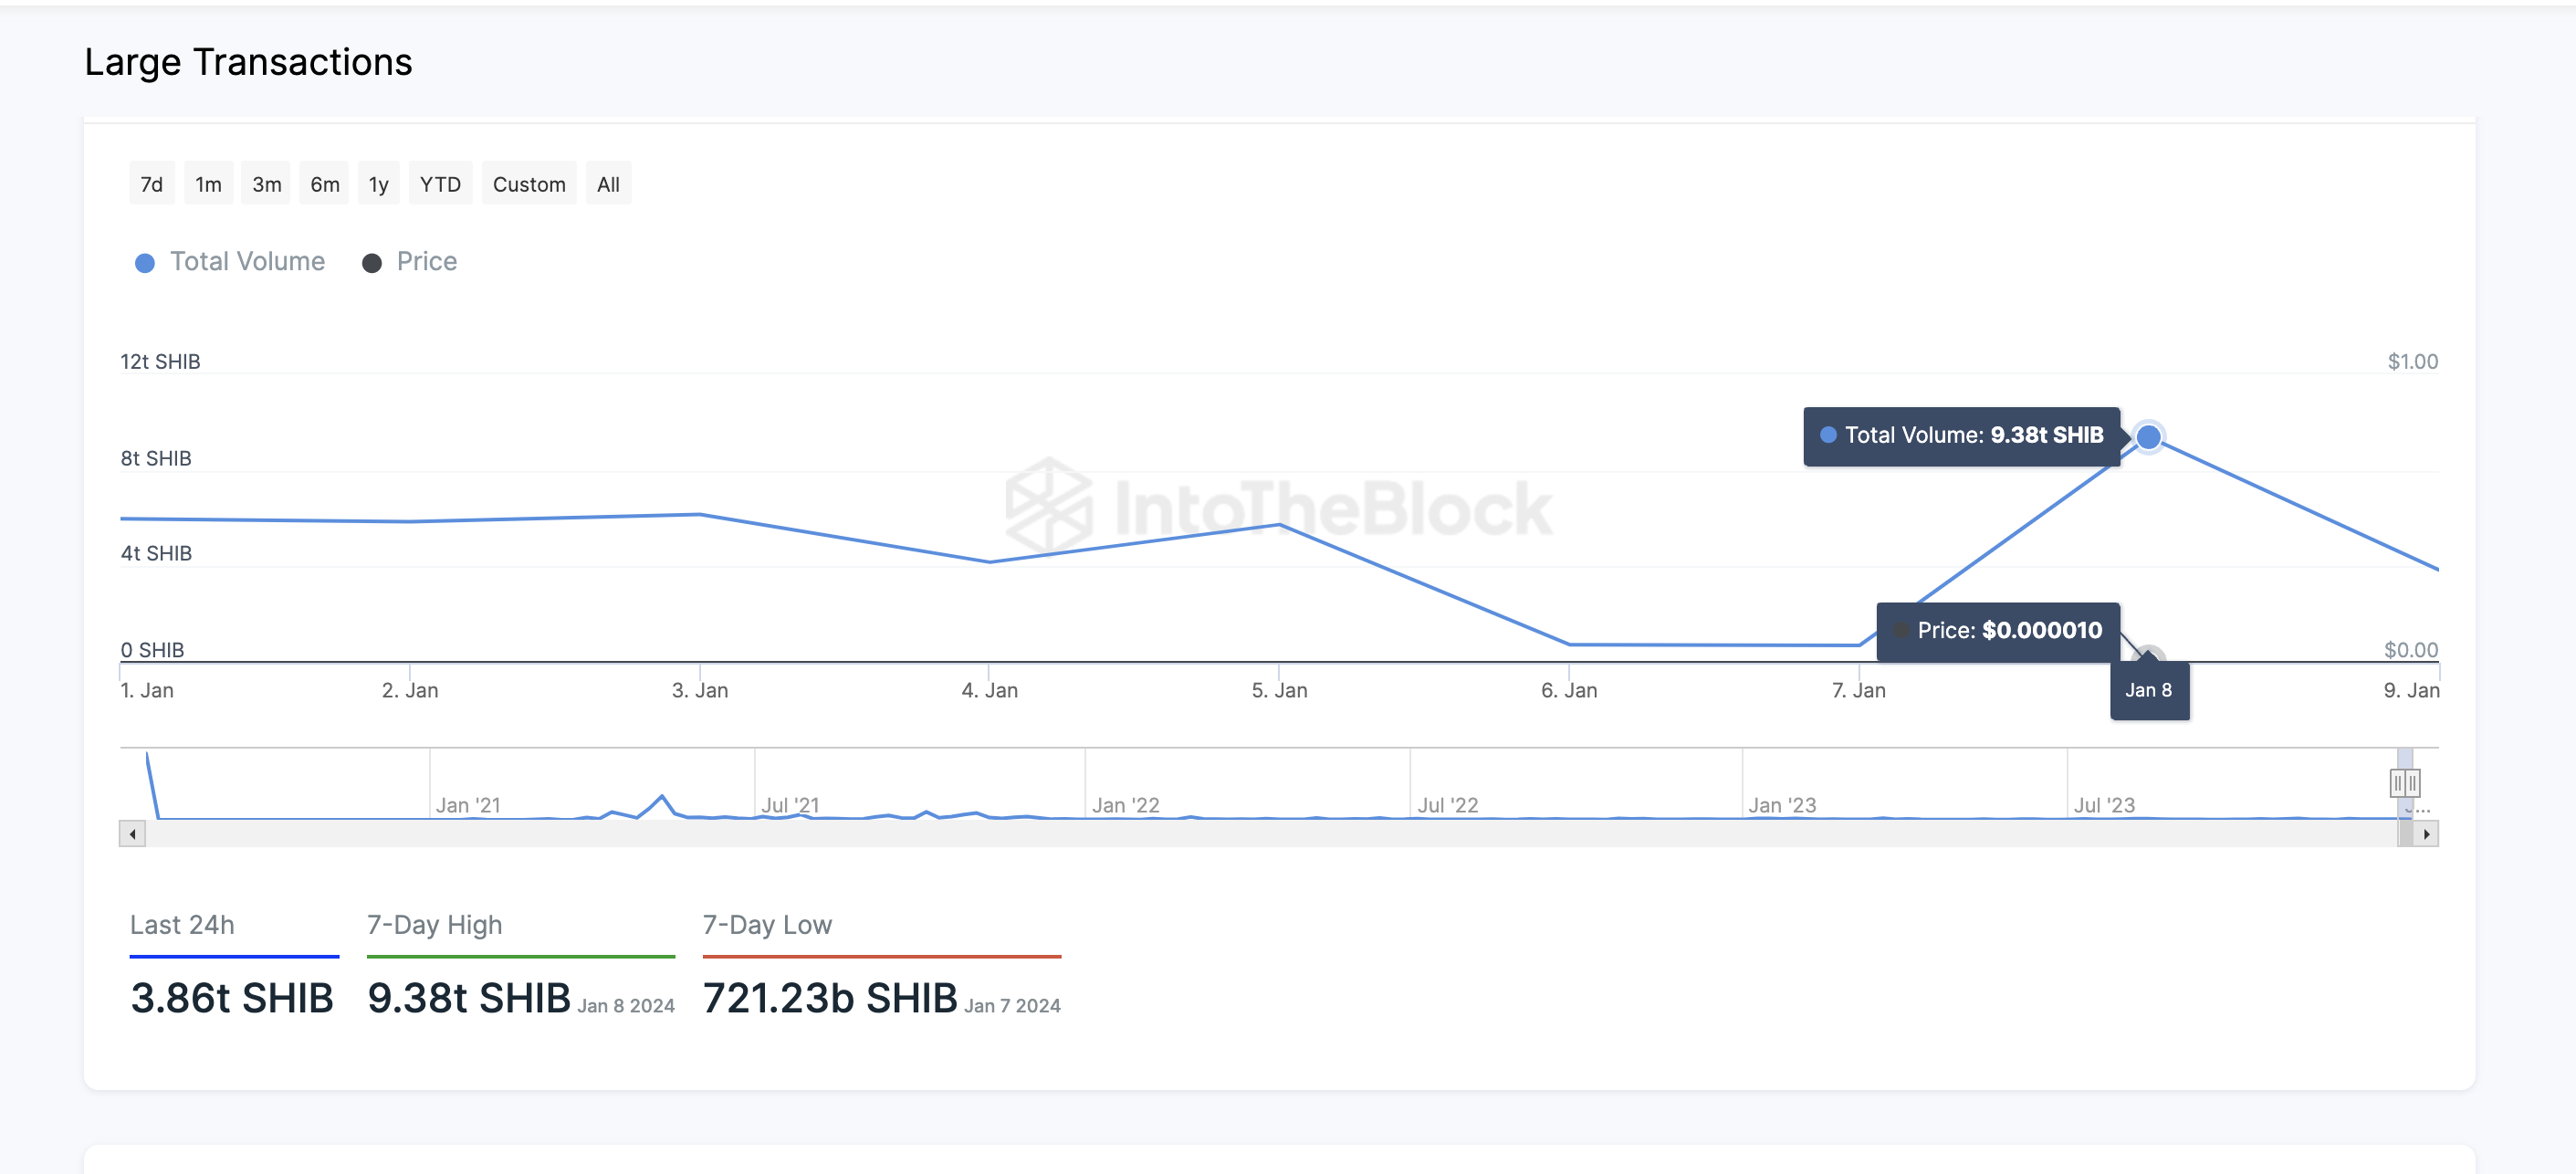Select the 7-Day Low stat tab
Image resolution: width=2576 pixels, height=1174 pixels.
767,925
